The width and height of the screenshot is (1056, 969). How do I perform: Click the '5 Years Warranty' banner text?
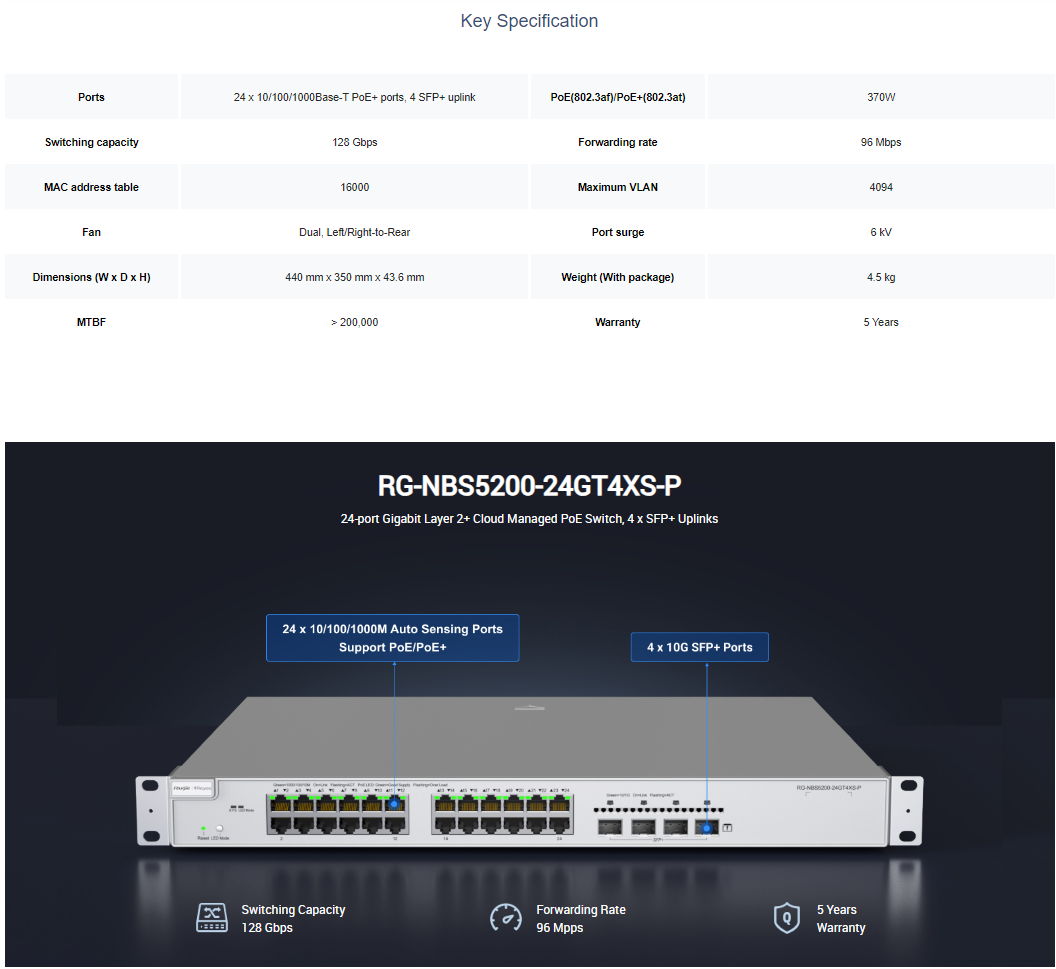840,918
